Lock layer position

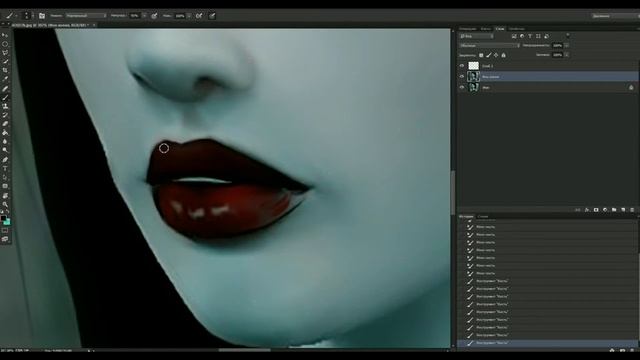[x=496, y=55]
